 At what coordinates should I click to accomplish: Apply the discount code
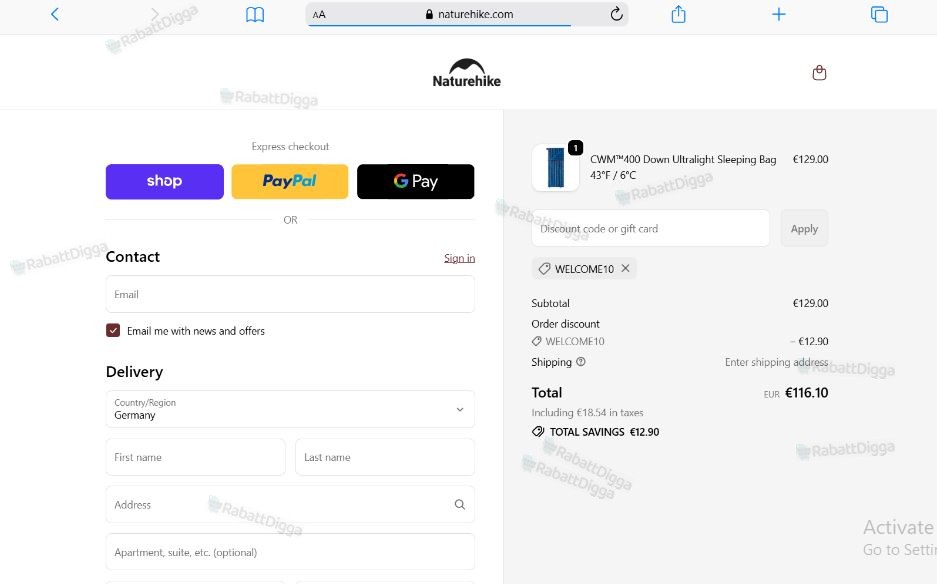804,228
